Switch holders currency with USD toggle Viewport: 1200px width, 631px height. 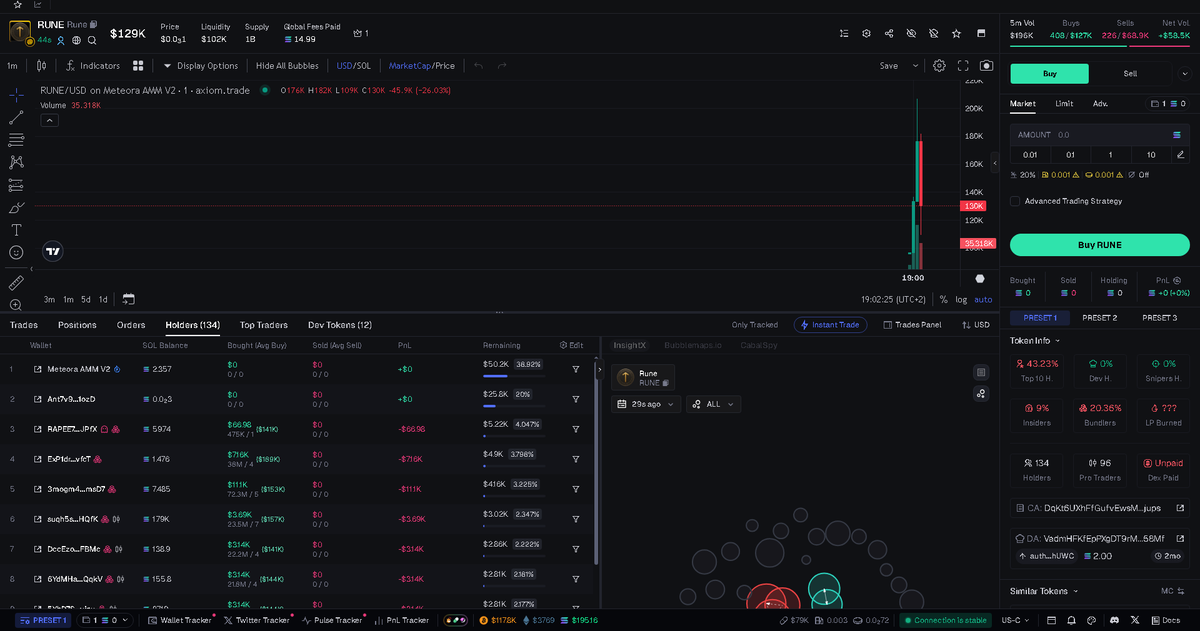(x=975, y=325)
